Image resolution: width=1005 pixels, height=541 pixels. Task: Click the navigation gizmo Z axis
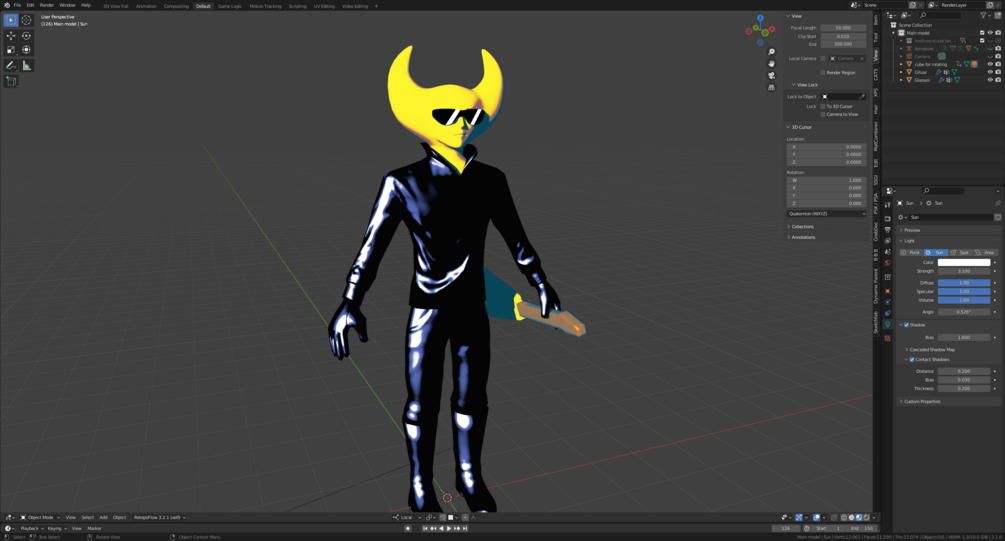(760, 19)
